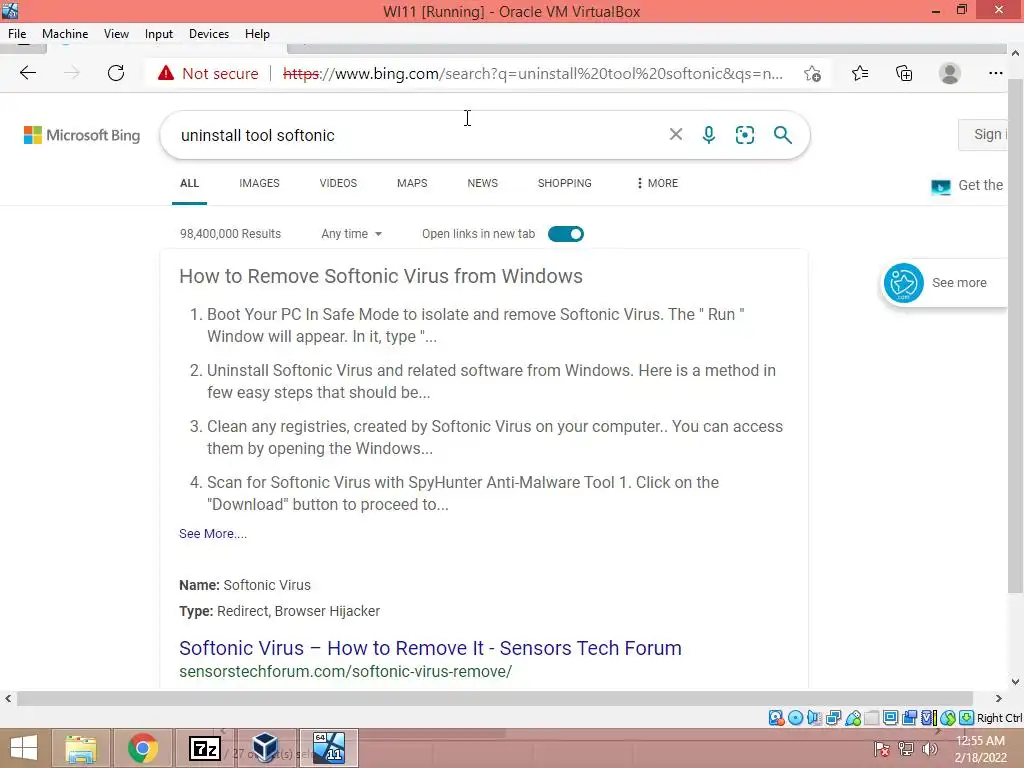This screenshot has width=1024, height=768.
Task: Open the browser Collections panel
Action: click(904, 74)
